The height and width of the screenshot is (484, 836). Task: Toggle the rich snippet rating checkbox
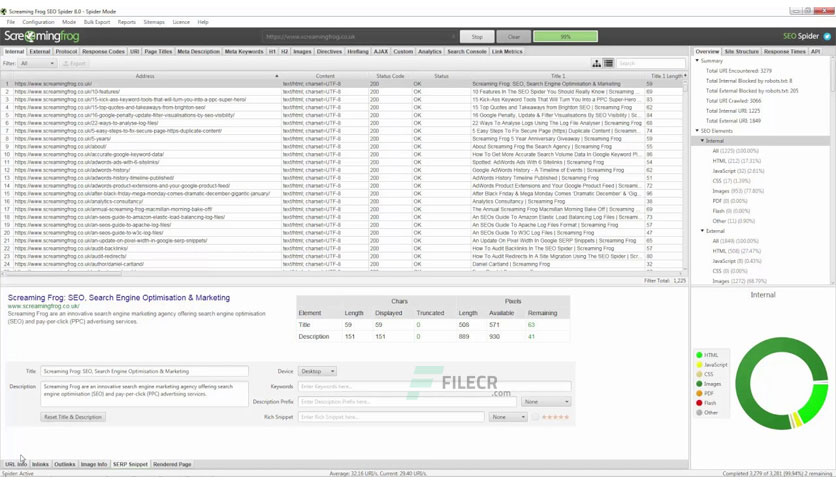535,417
